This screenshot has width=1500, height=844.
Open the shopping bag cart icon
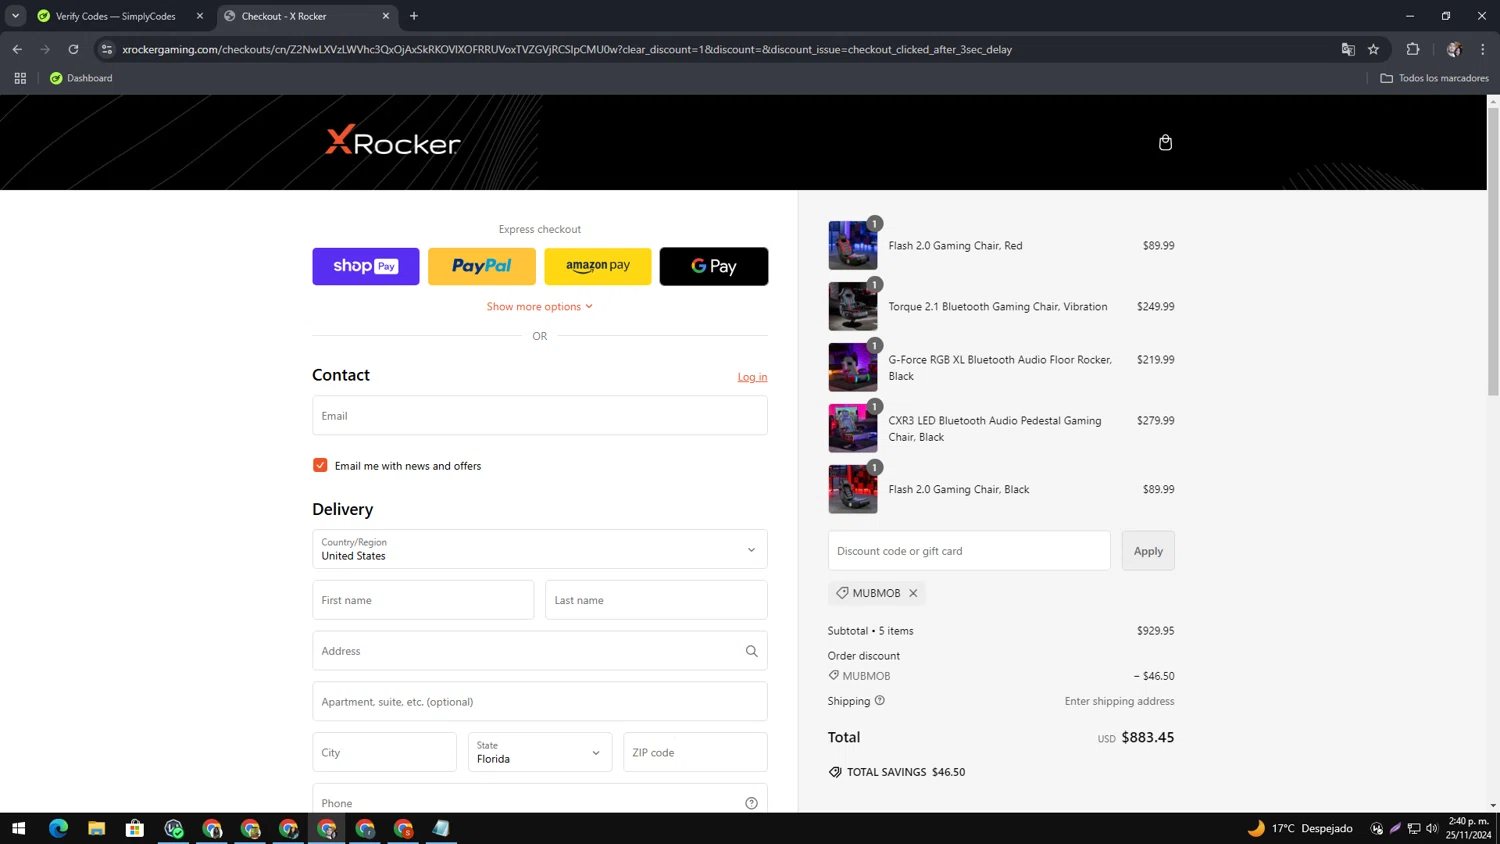tap(1165, 143)
